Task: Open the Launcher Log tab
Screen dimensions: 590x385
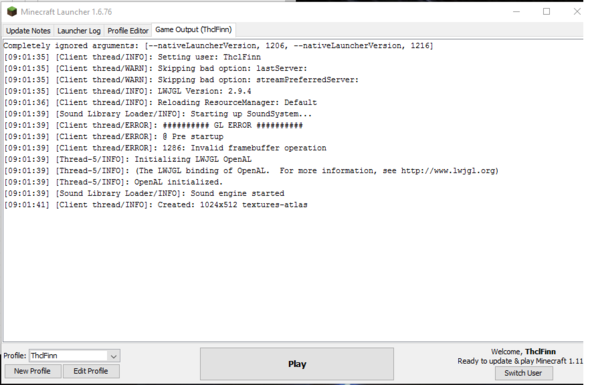Action: pos(79,31)
